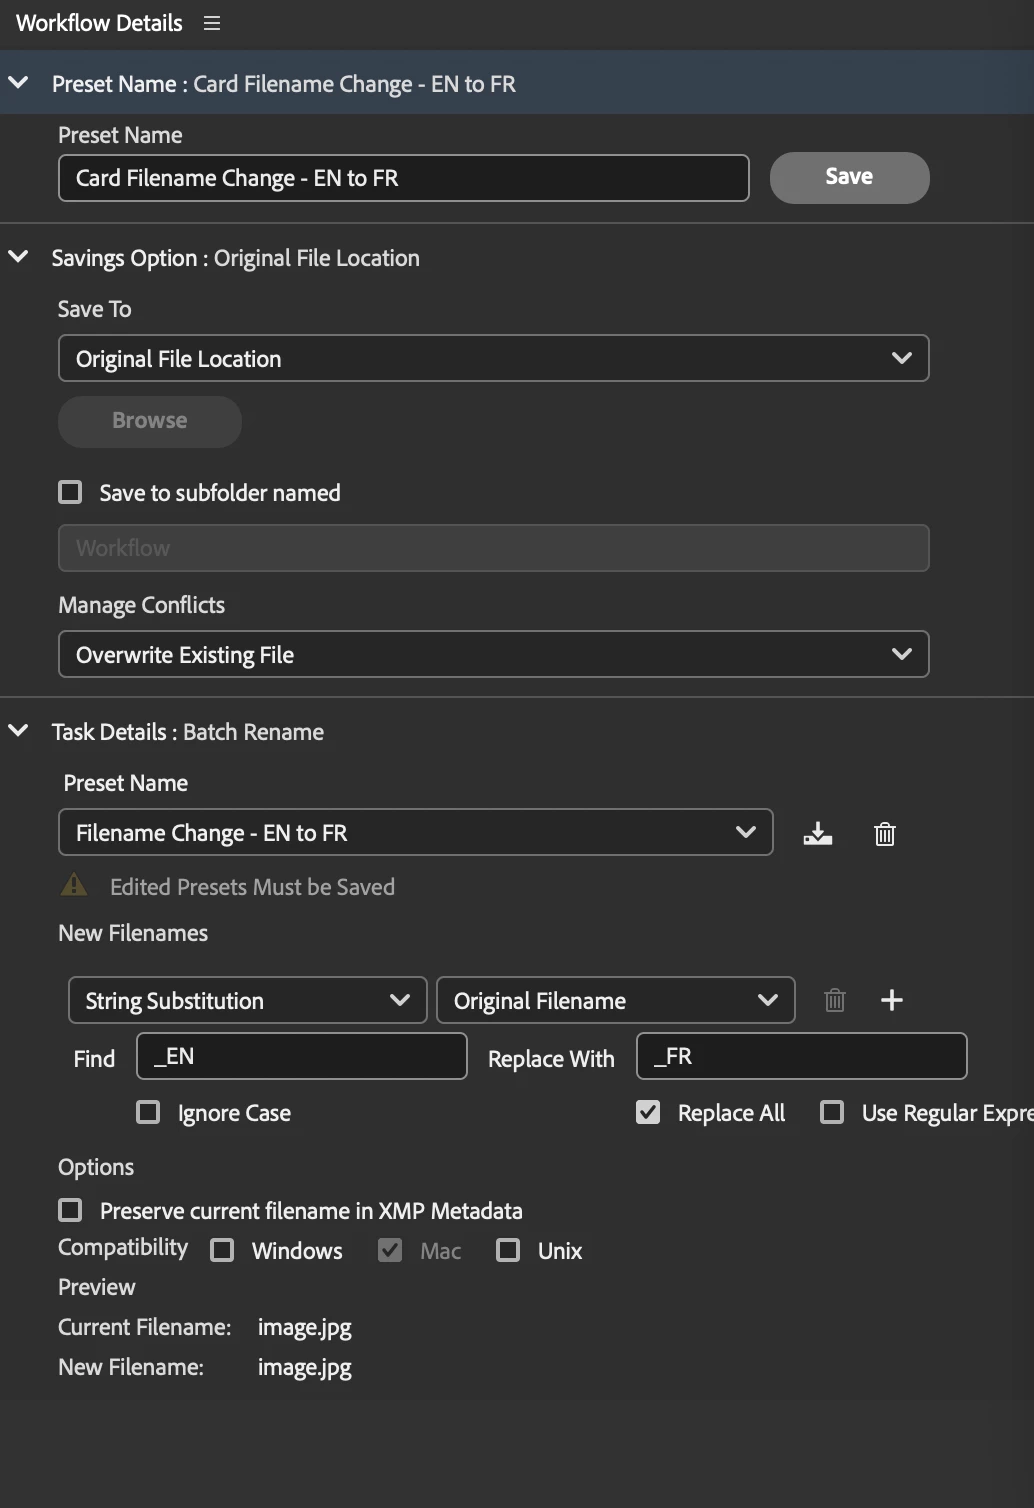The width and height of the screenshot is (1034, 1508).
Task: Enable Windows compatibility checkbox
Action: tap(222, 1250)
